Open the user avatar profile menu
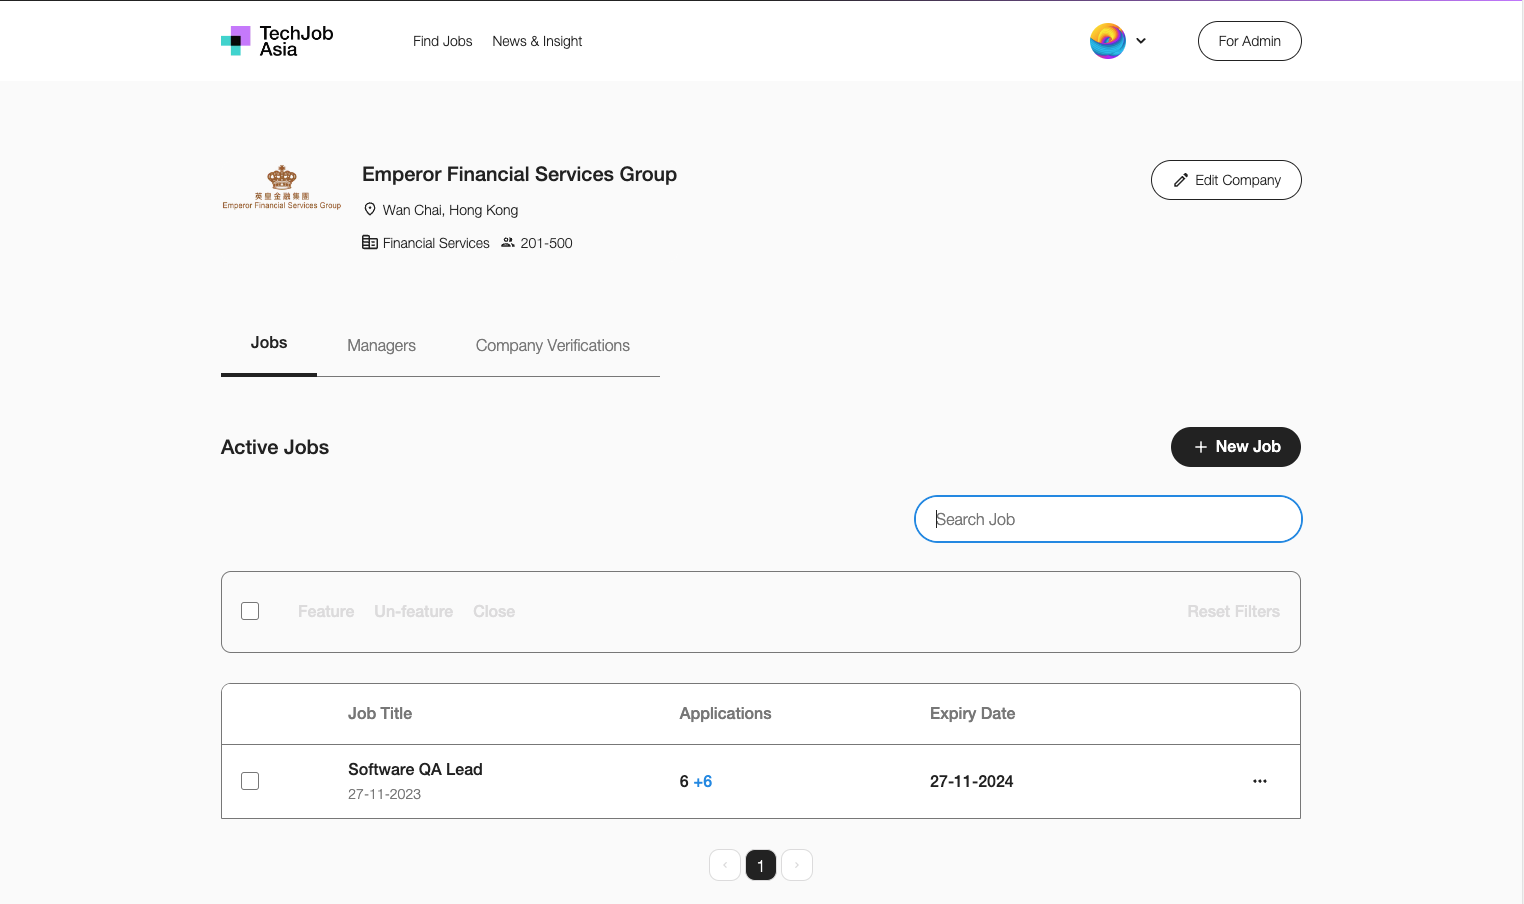1524x904 pixels. (x=1108, y=41)
